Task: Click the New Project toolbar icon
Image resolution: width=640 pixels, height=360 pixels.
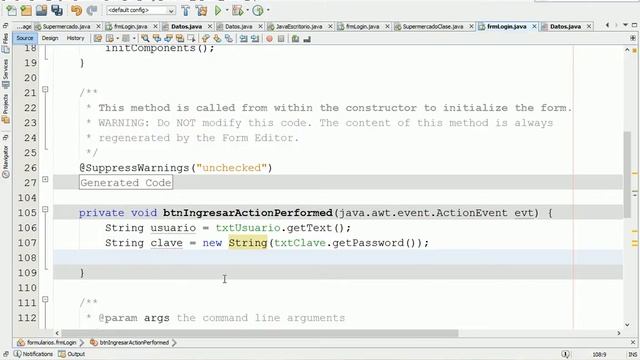Action: 26,10
